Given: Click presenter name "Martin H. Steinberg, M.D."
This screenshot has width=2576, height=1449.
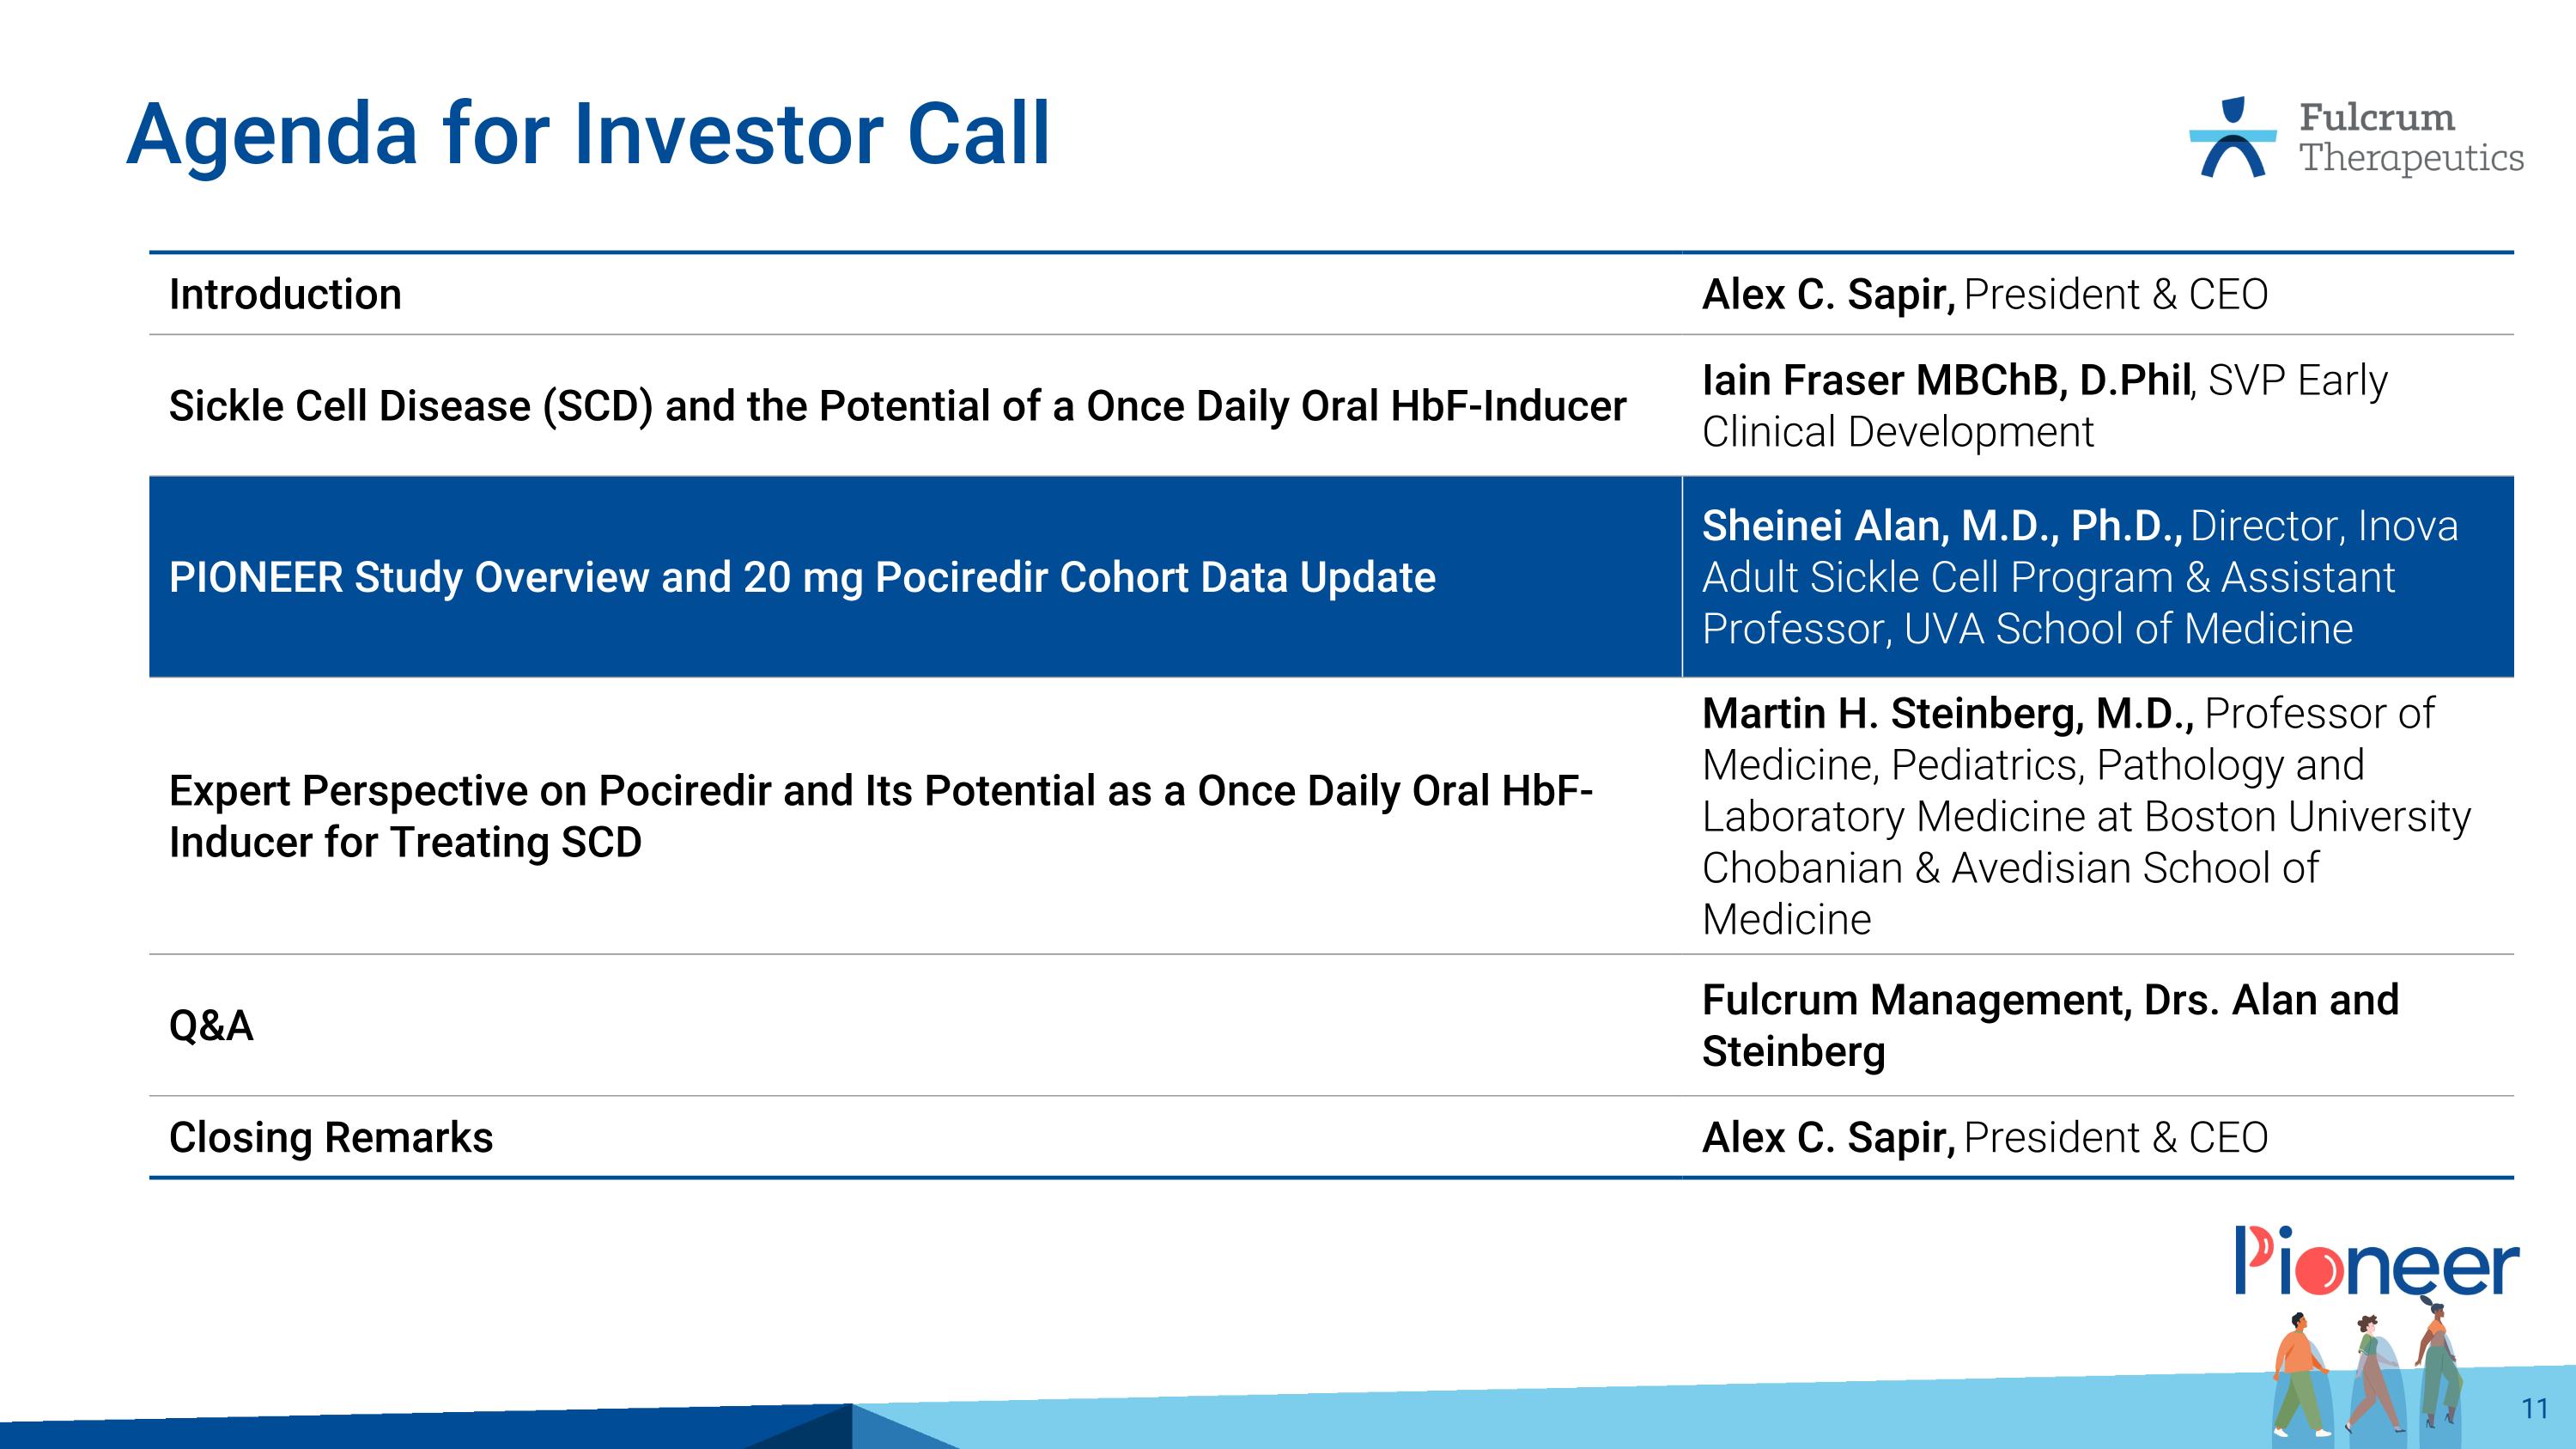Looking at the screenshot, I should coord(1948,714).
